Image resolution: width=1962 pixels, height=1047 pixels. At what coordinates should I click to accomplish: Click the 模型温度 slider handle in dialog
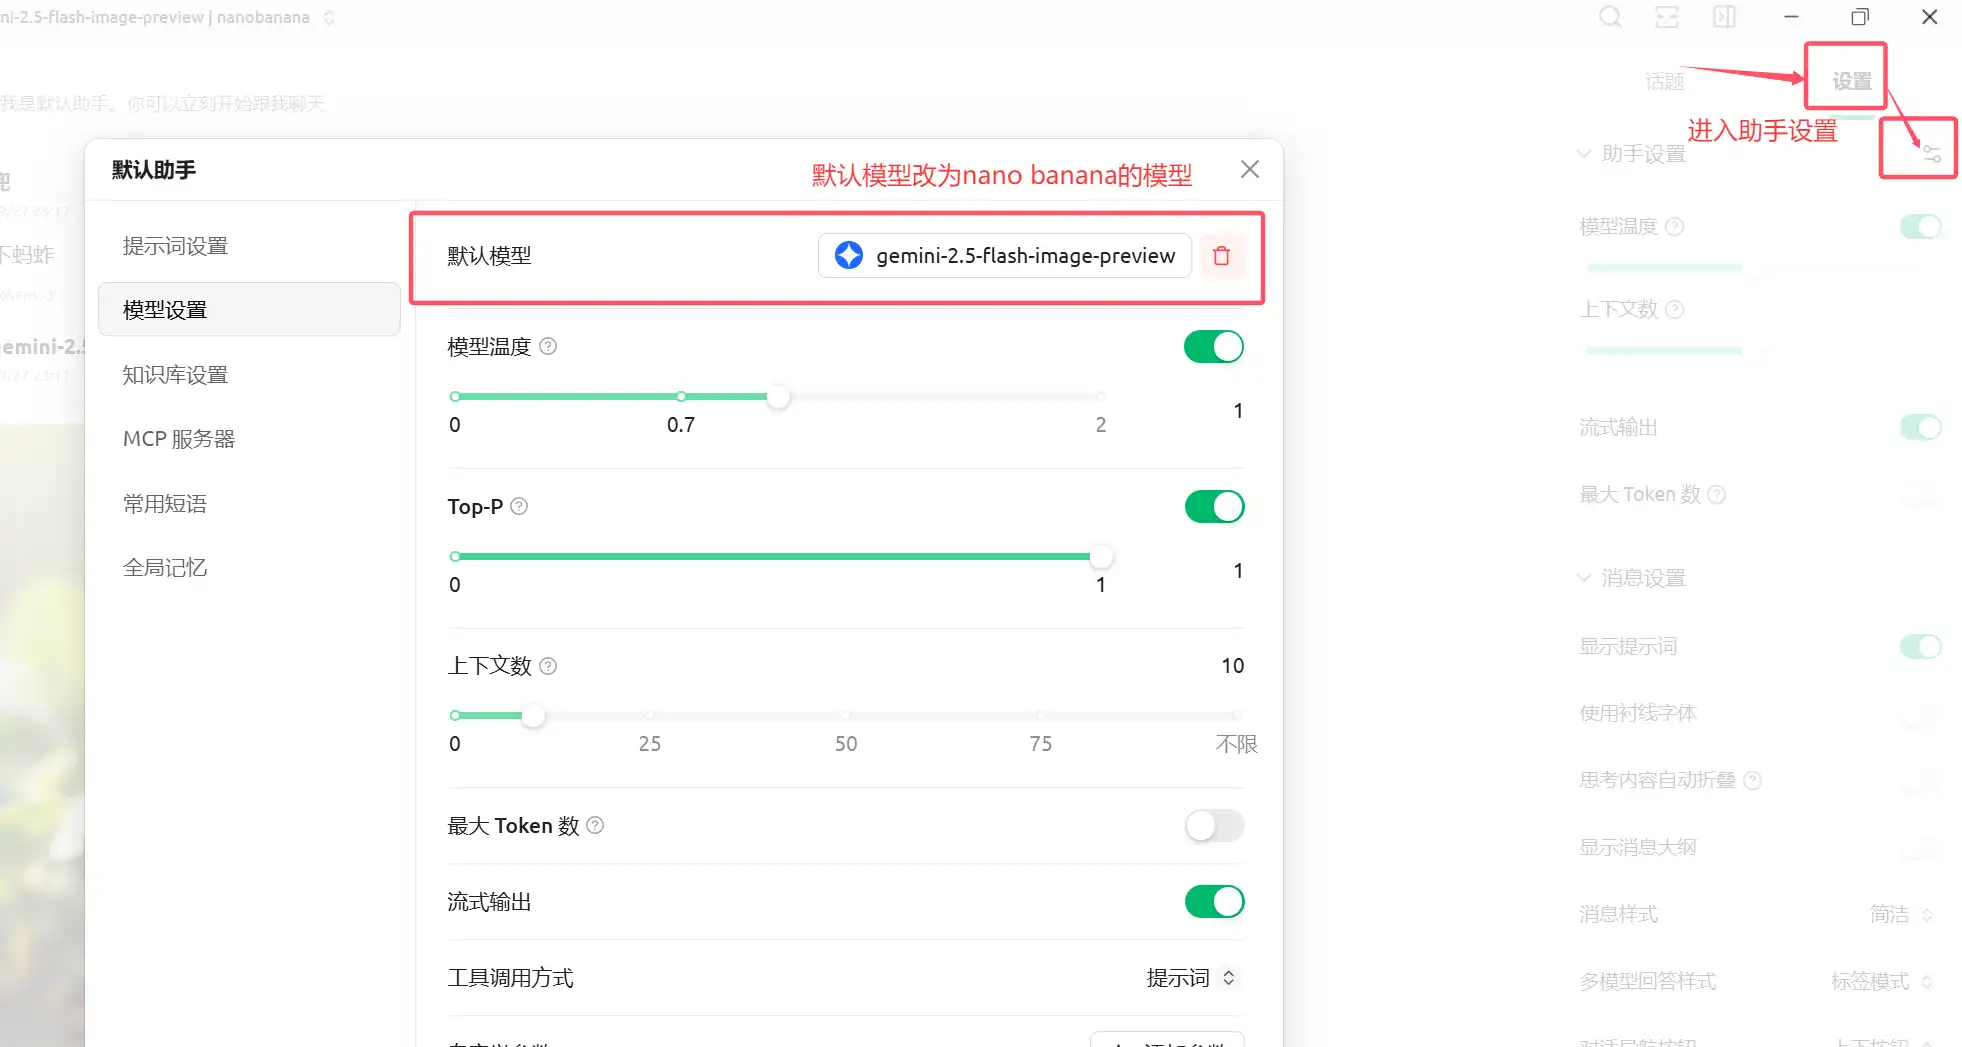pos(778,397)
